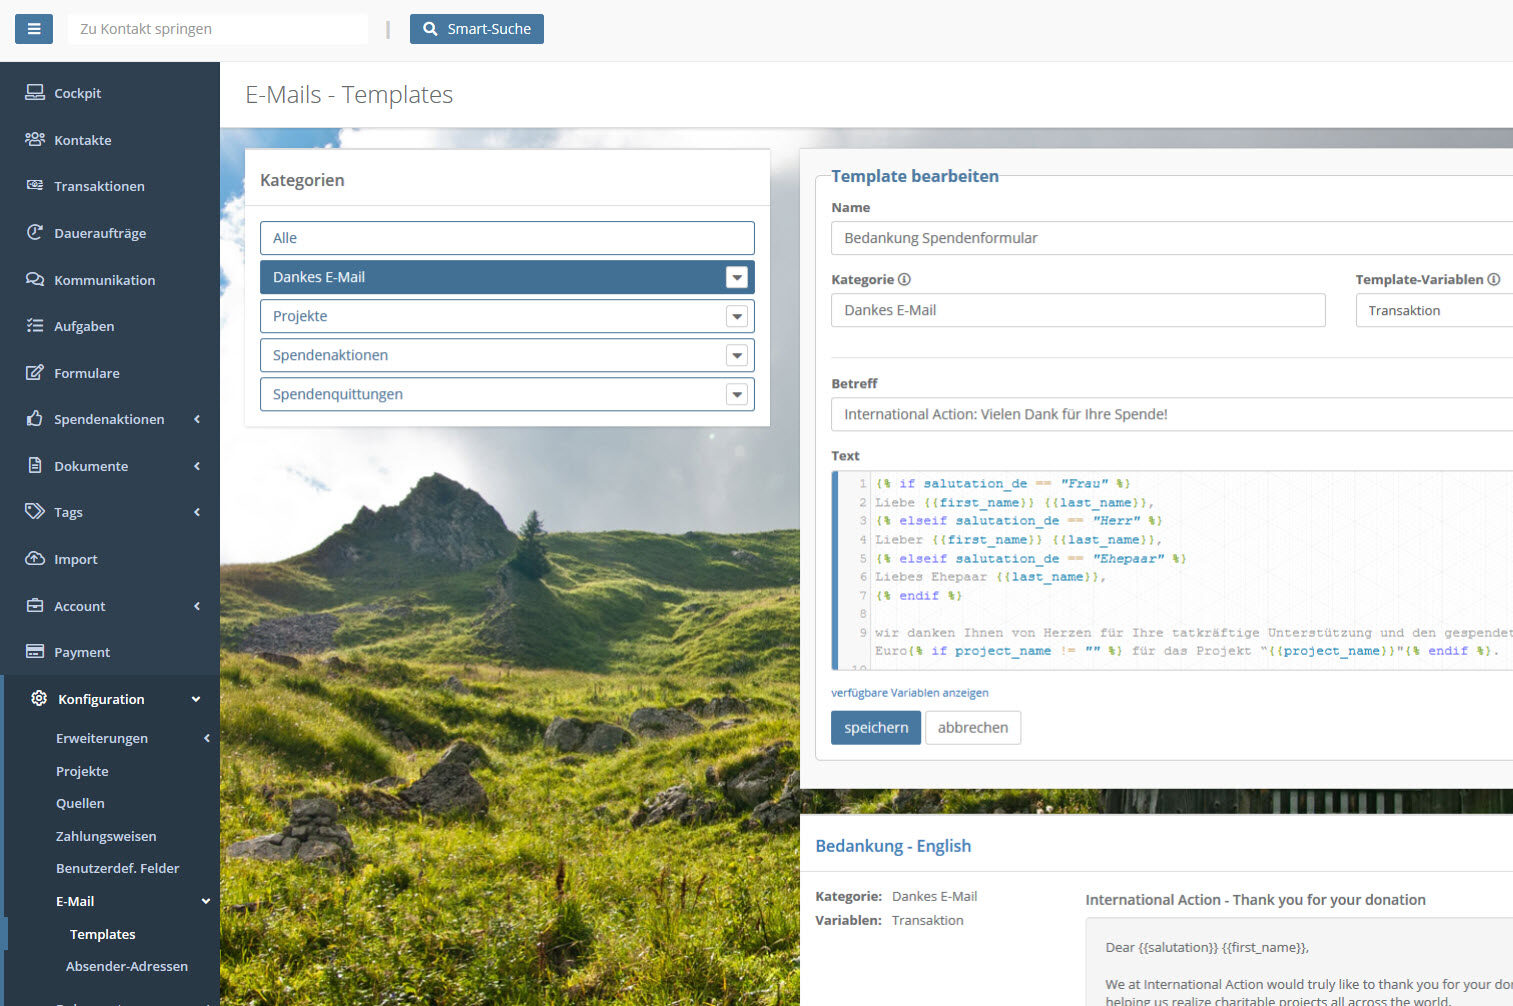Click the Kontakte people icon
The image size is (1513, 1006).
35,140
